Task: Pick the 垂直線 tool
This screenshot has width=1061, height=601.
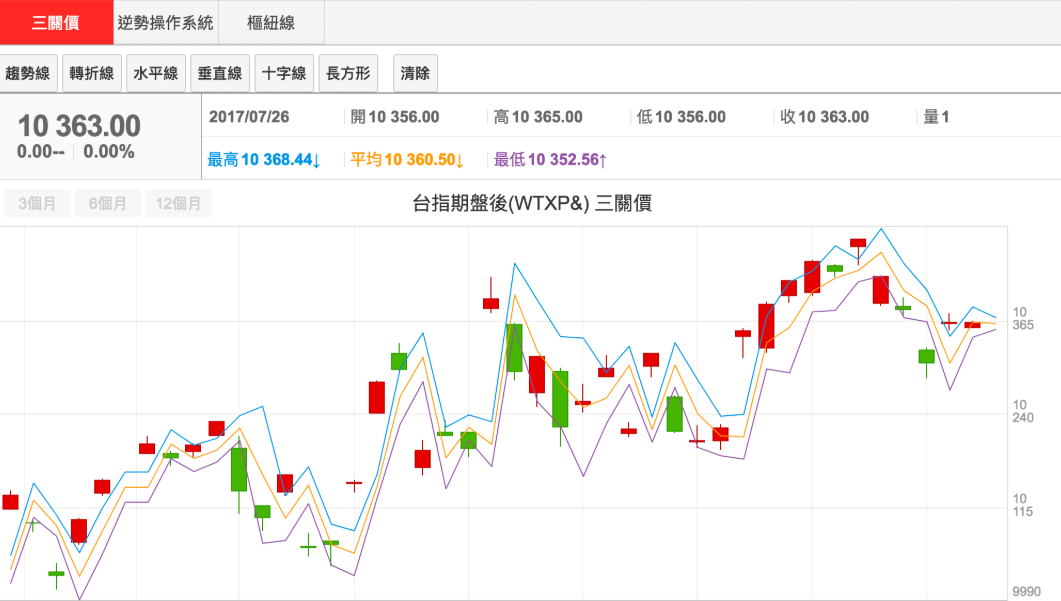Action: [x=220, y=73]
